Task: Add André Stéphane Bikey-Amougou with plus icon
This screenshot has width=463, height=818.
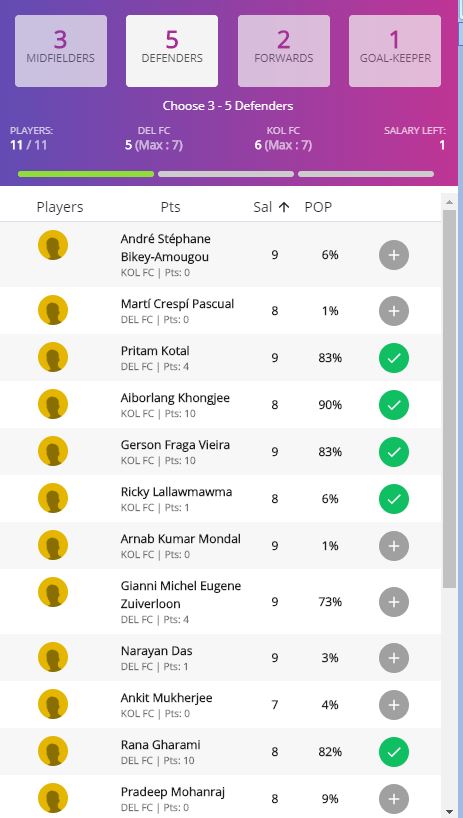Action: click(x=394, y=255)
